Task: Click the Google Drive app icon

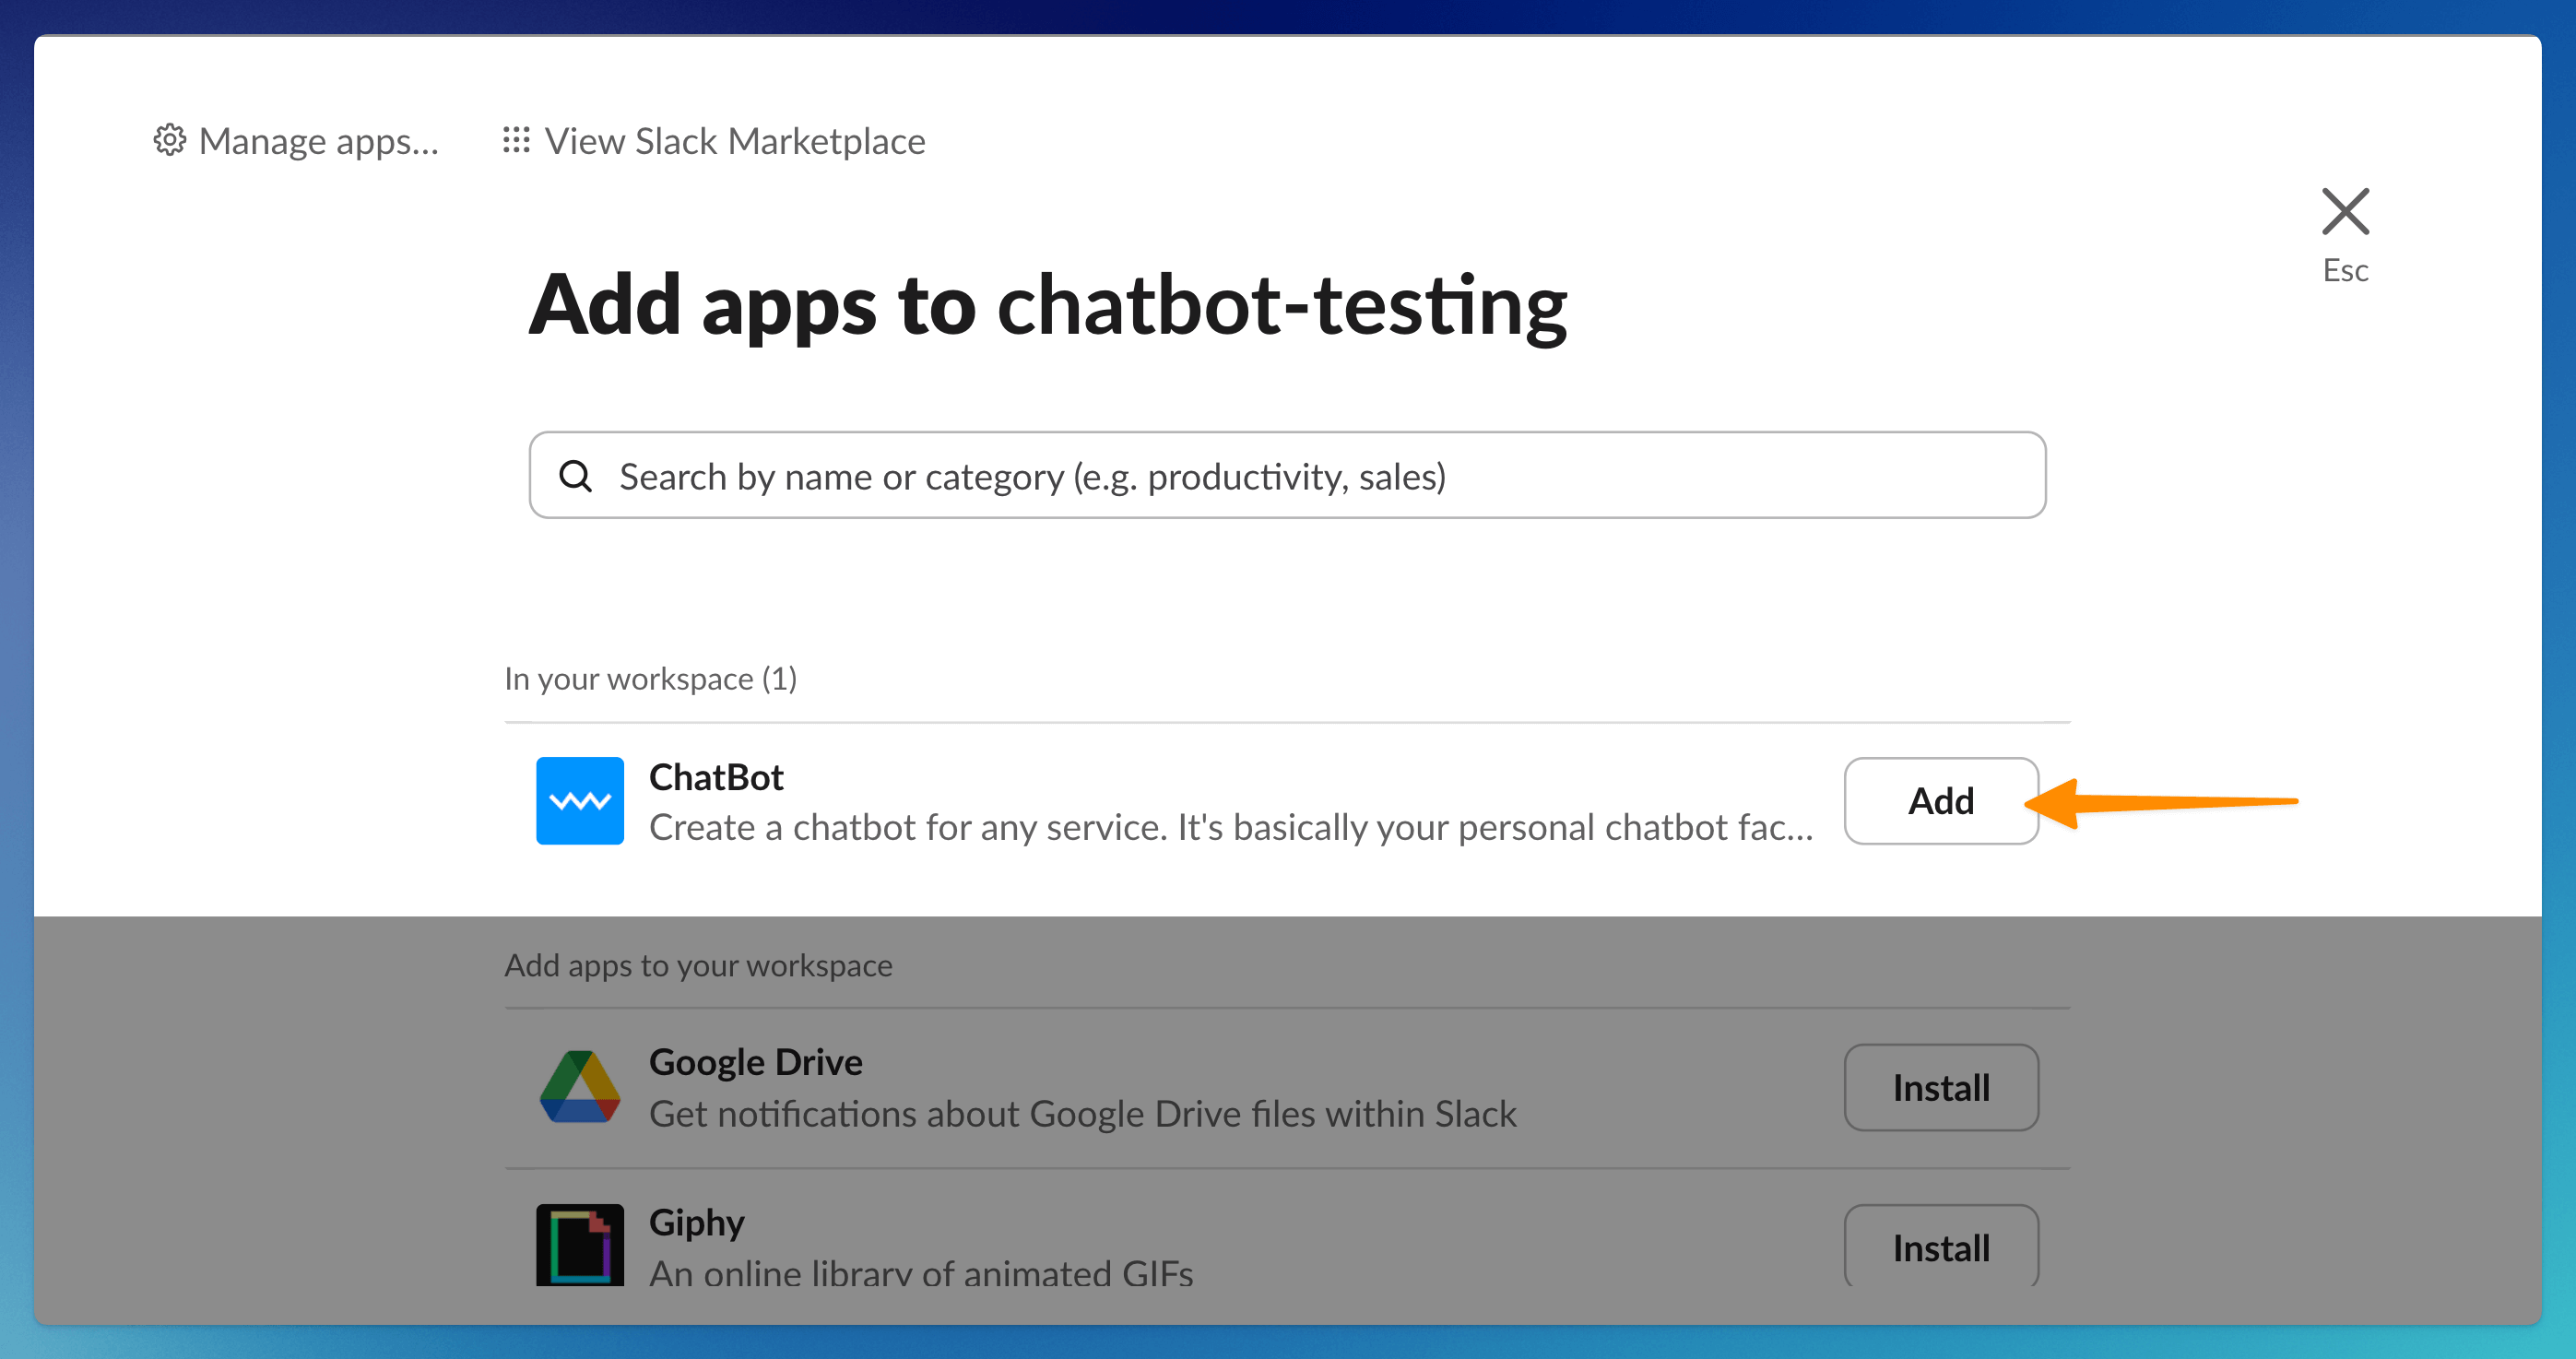Action: 579,1086
